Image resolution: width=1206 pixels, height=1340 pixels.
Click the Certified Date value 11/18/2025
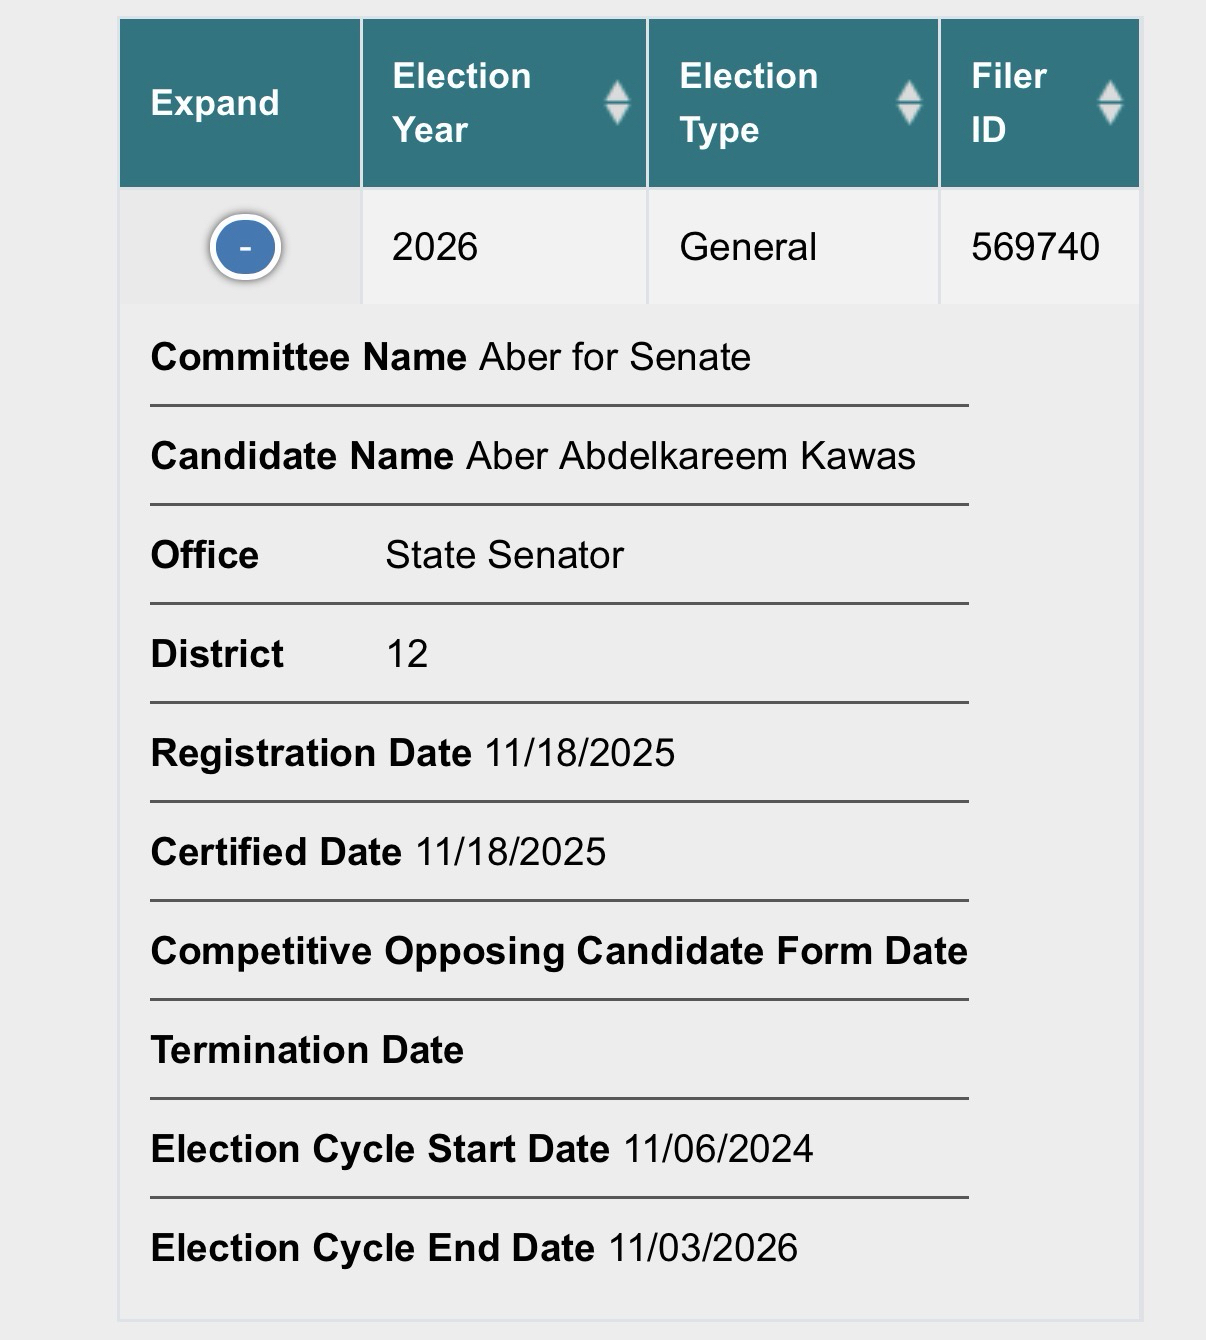pyautogui.click(x=510, y=852)
